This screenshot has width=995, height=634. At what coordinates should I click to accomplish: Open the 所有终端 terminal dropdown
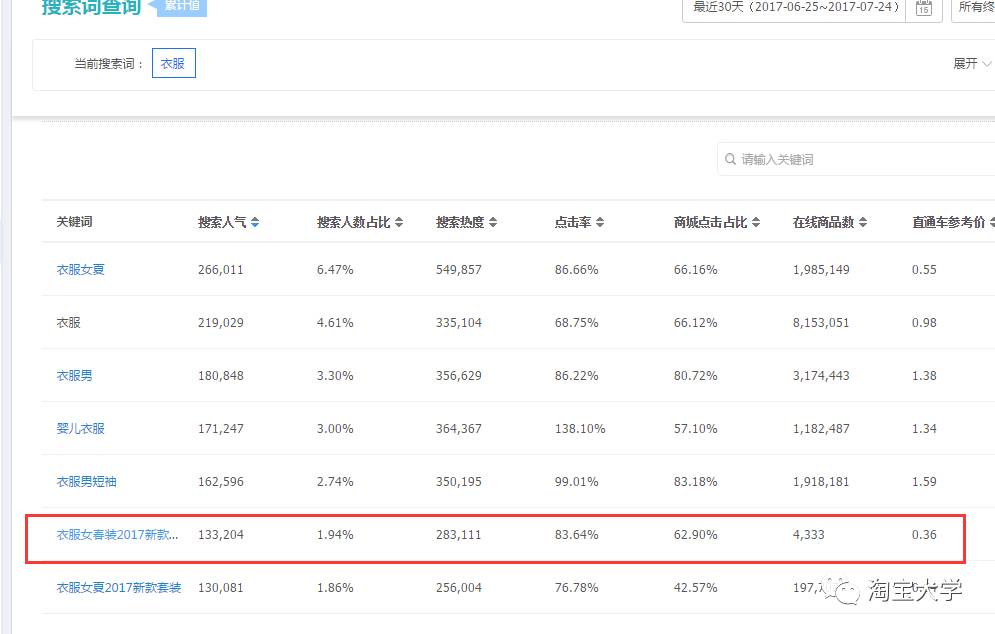(974, 8)
